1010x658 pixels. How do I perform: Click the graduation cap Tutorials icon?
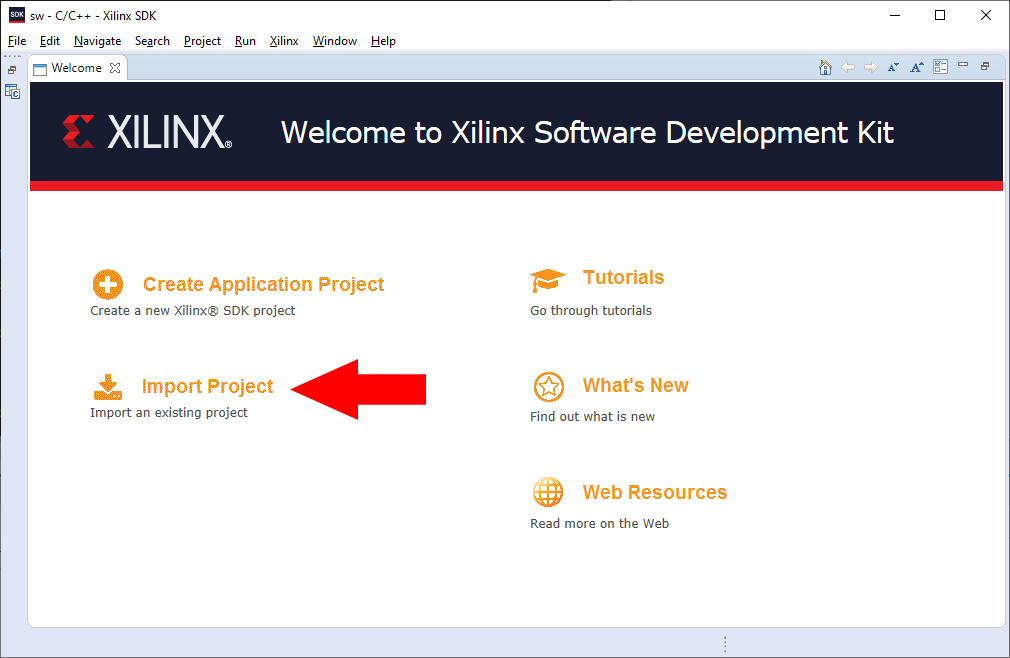click(548, 280)
